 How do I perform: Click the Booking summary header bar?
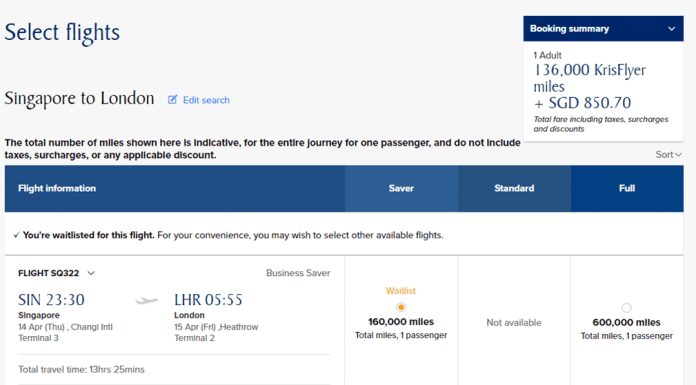pyautogui.click(x=603, y=29)
